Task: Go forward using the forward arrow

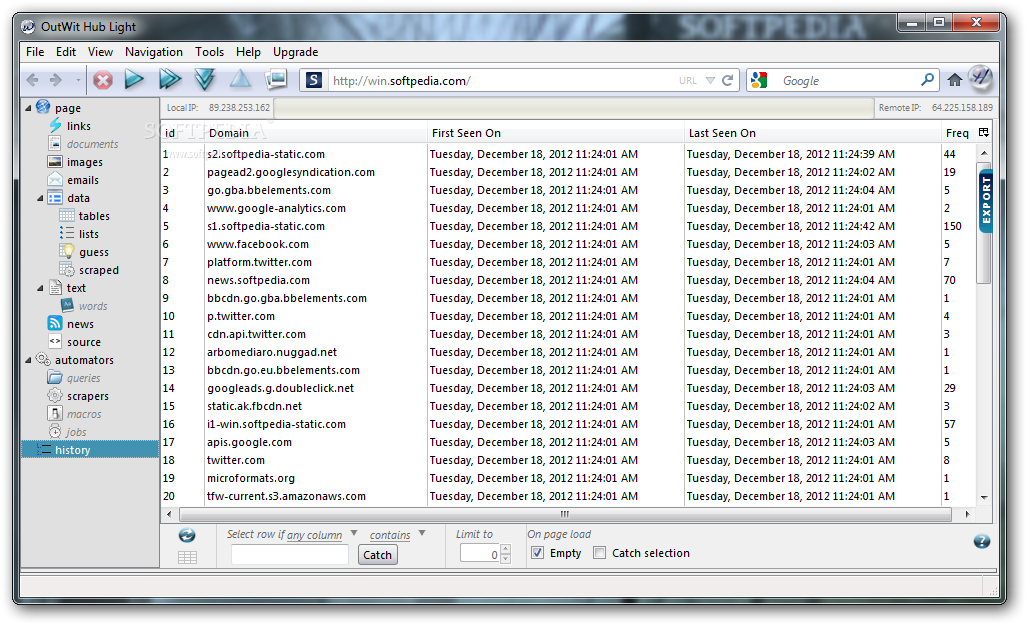Action: (x=56, y=81)
